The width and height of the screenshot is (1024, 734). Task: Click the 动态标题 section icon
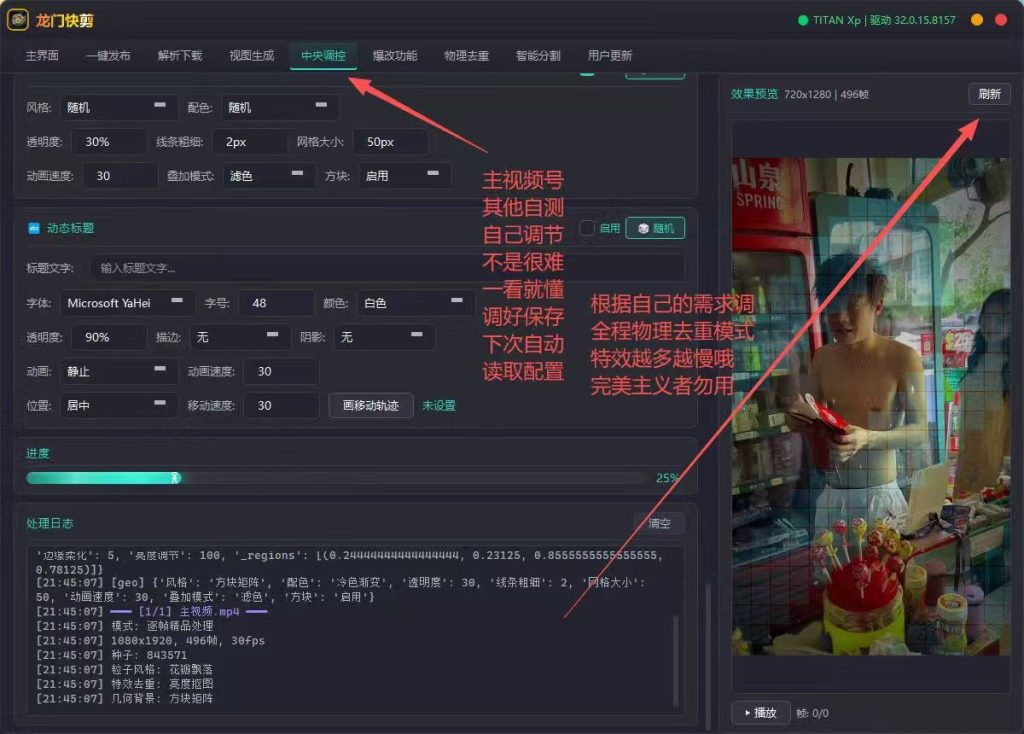(34, 228)
